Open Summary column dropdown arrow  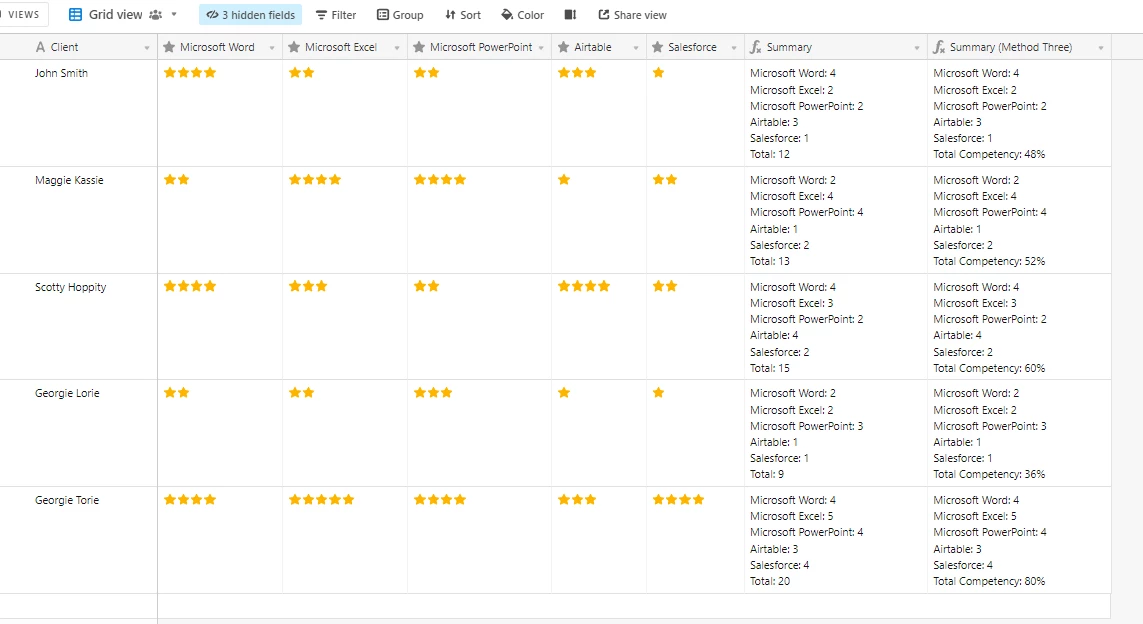click(x=916, y=48)
